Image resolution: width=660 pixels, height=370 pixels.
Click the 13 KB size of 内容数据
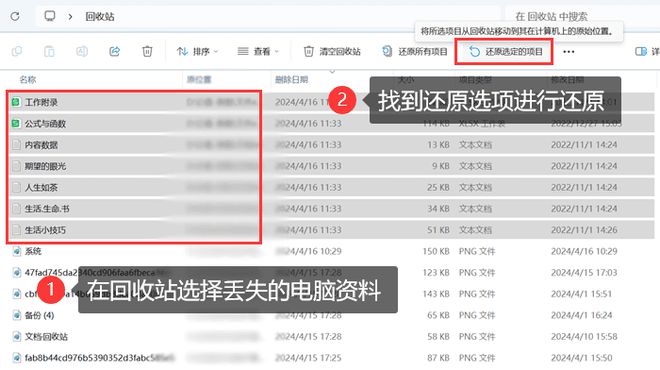click(438, 145)
